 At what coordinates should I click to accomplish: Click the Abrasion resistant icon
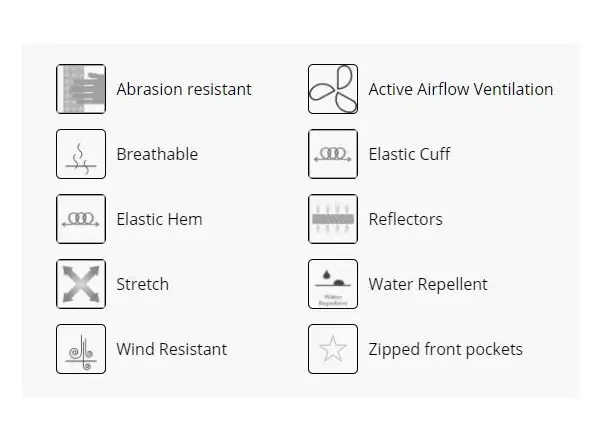pos(81,89)
